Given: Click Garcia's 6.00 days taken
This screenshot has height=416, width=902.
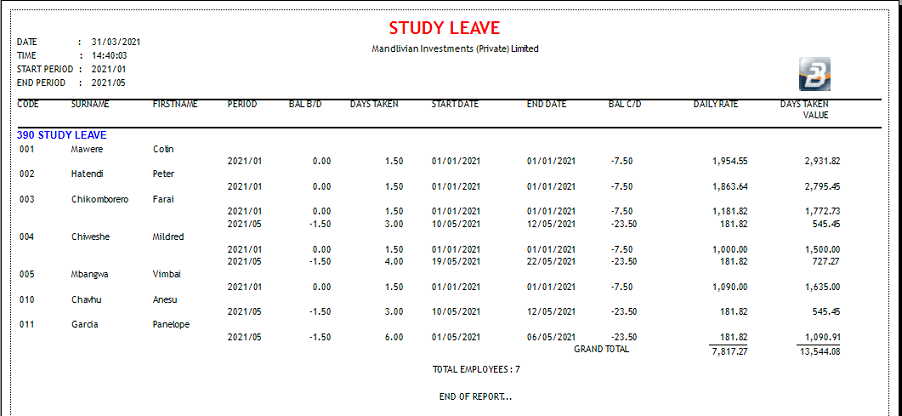Looking at the screenshot, I should (394, 337).
